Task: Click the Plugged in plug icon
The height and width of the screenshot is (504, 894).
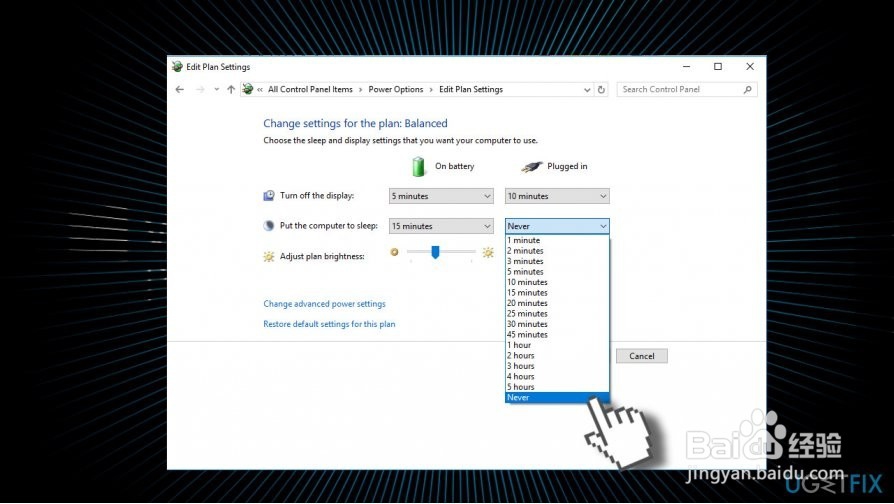Action: coord(531,166)
